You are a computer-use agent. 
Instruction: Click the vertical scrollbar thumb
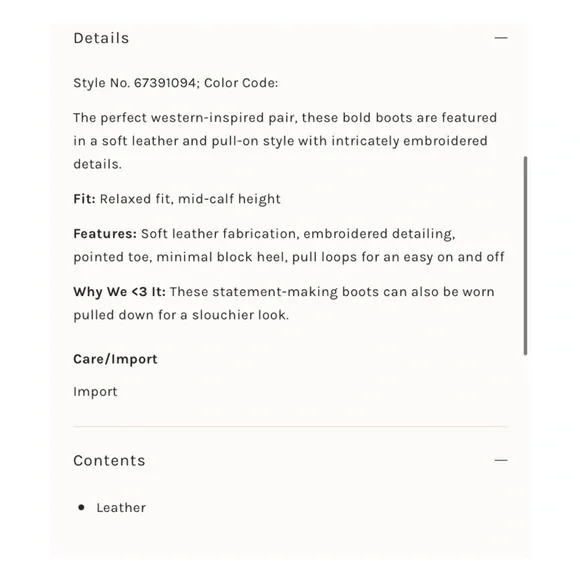525,256
